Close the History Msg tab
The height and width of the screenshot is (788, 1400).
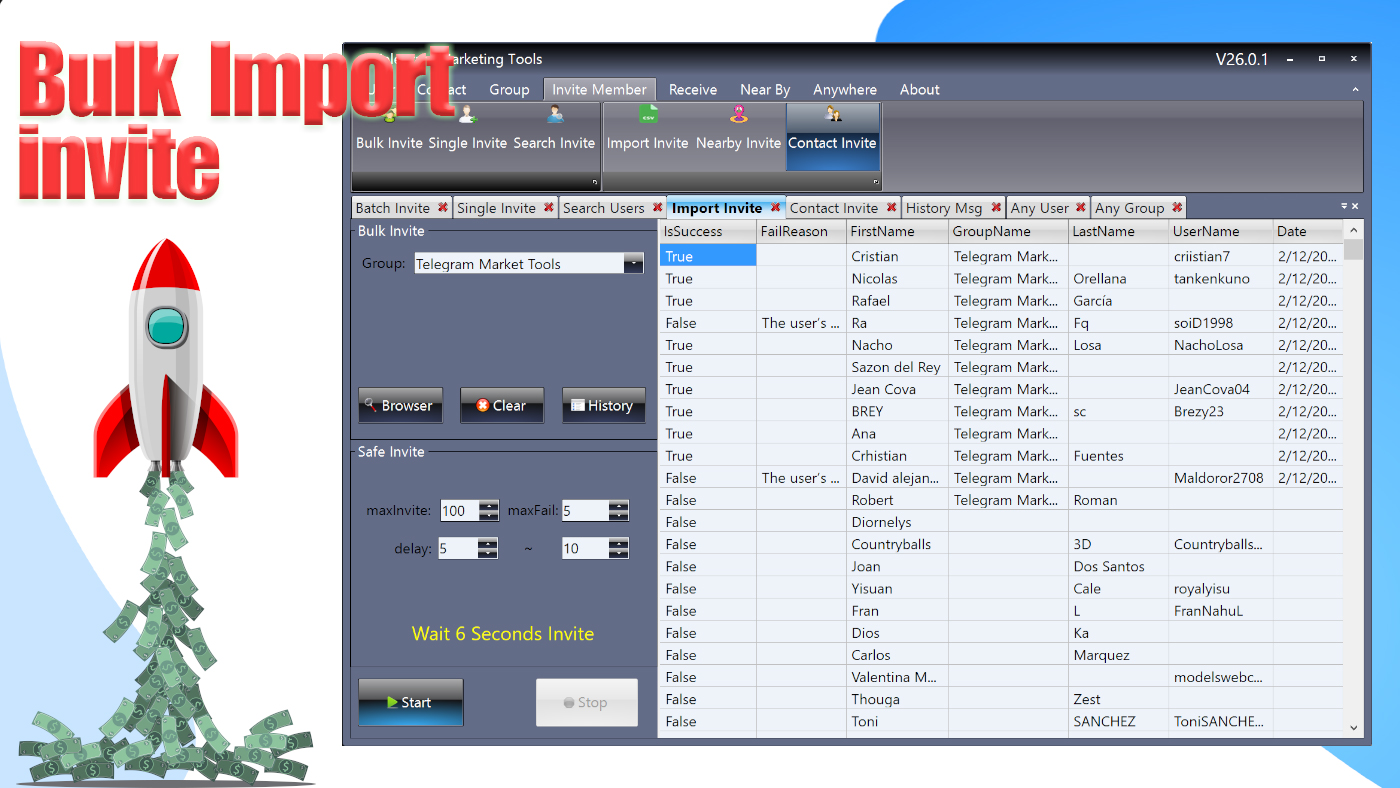pyautogui.click(x=995, y=207)
